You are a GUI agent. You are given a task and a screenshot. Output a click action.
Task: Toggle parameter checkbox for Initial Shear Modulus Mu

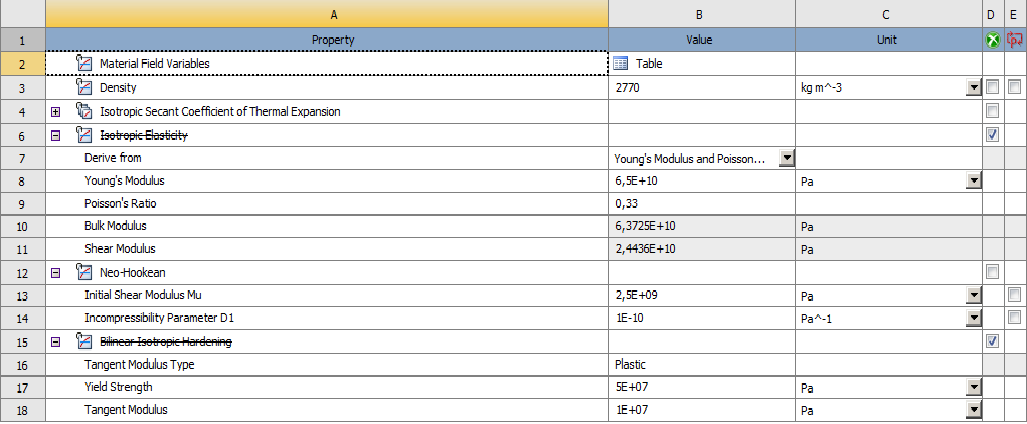[1015, 295]
